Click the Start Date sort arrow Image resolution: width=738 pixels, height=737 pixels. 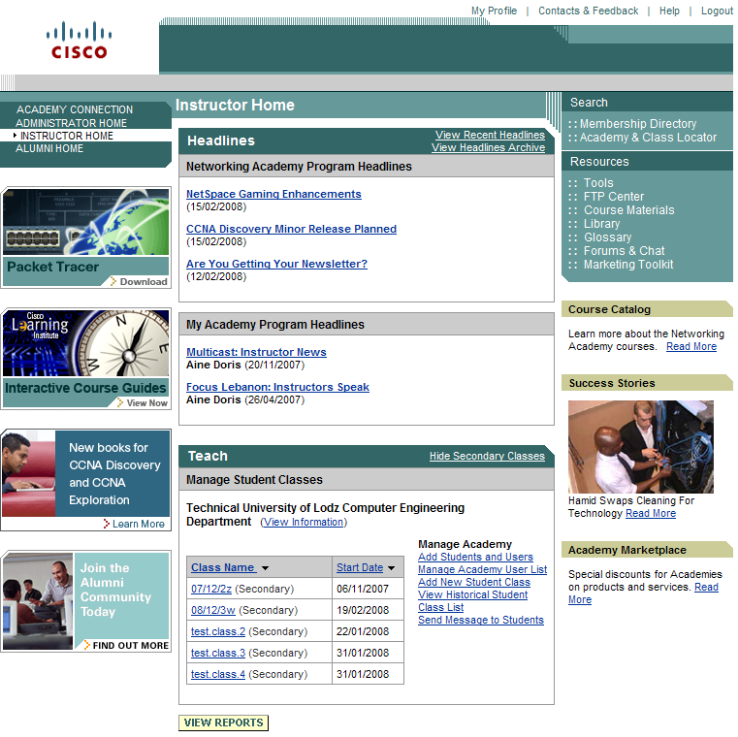[x=391, y=569]
